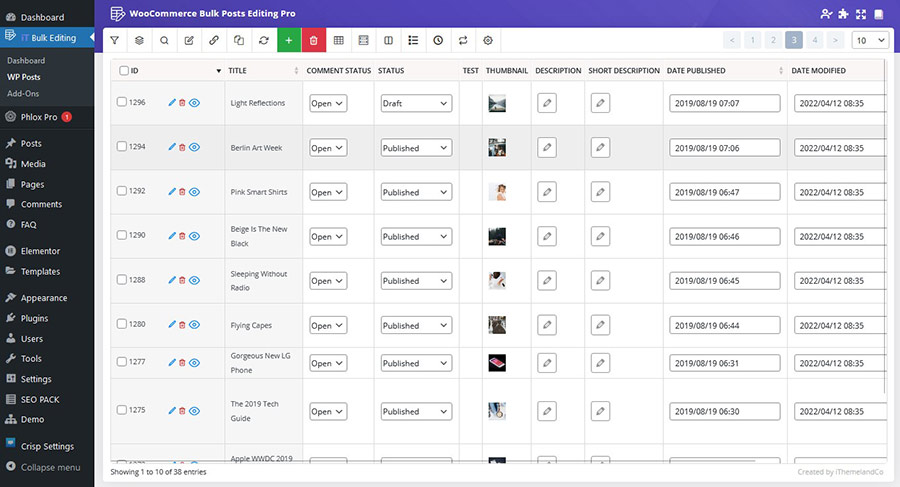The image size is (900, 487).
Task: Check the box for post 1292
Action: click(122, 191)
